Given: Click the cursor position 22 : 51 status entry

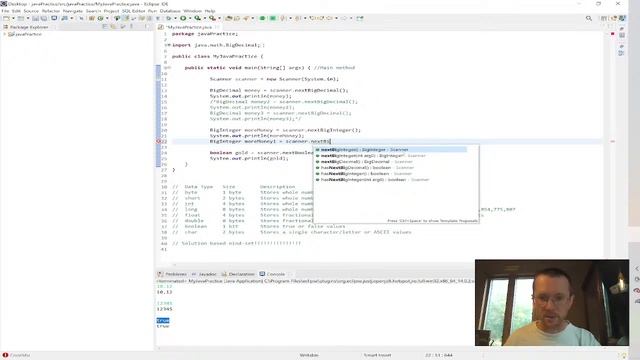Looking at the screenshot, I should tap(439, 355).
